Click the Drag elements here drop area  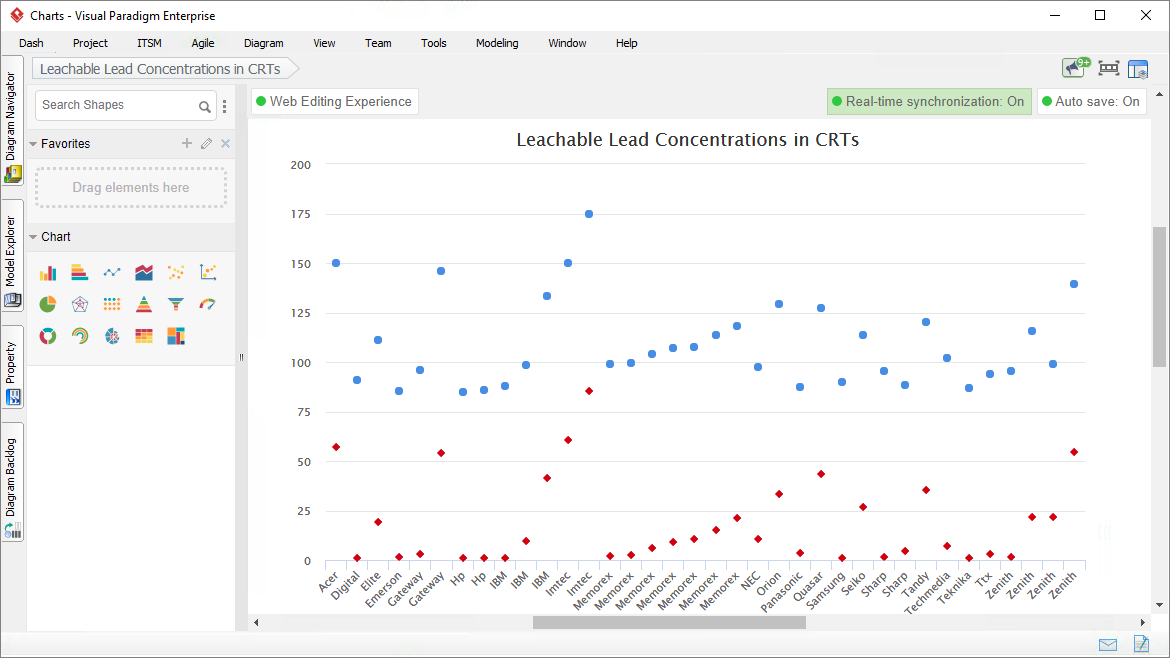tap(131, 187)
